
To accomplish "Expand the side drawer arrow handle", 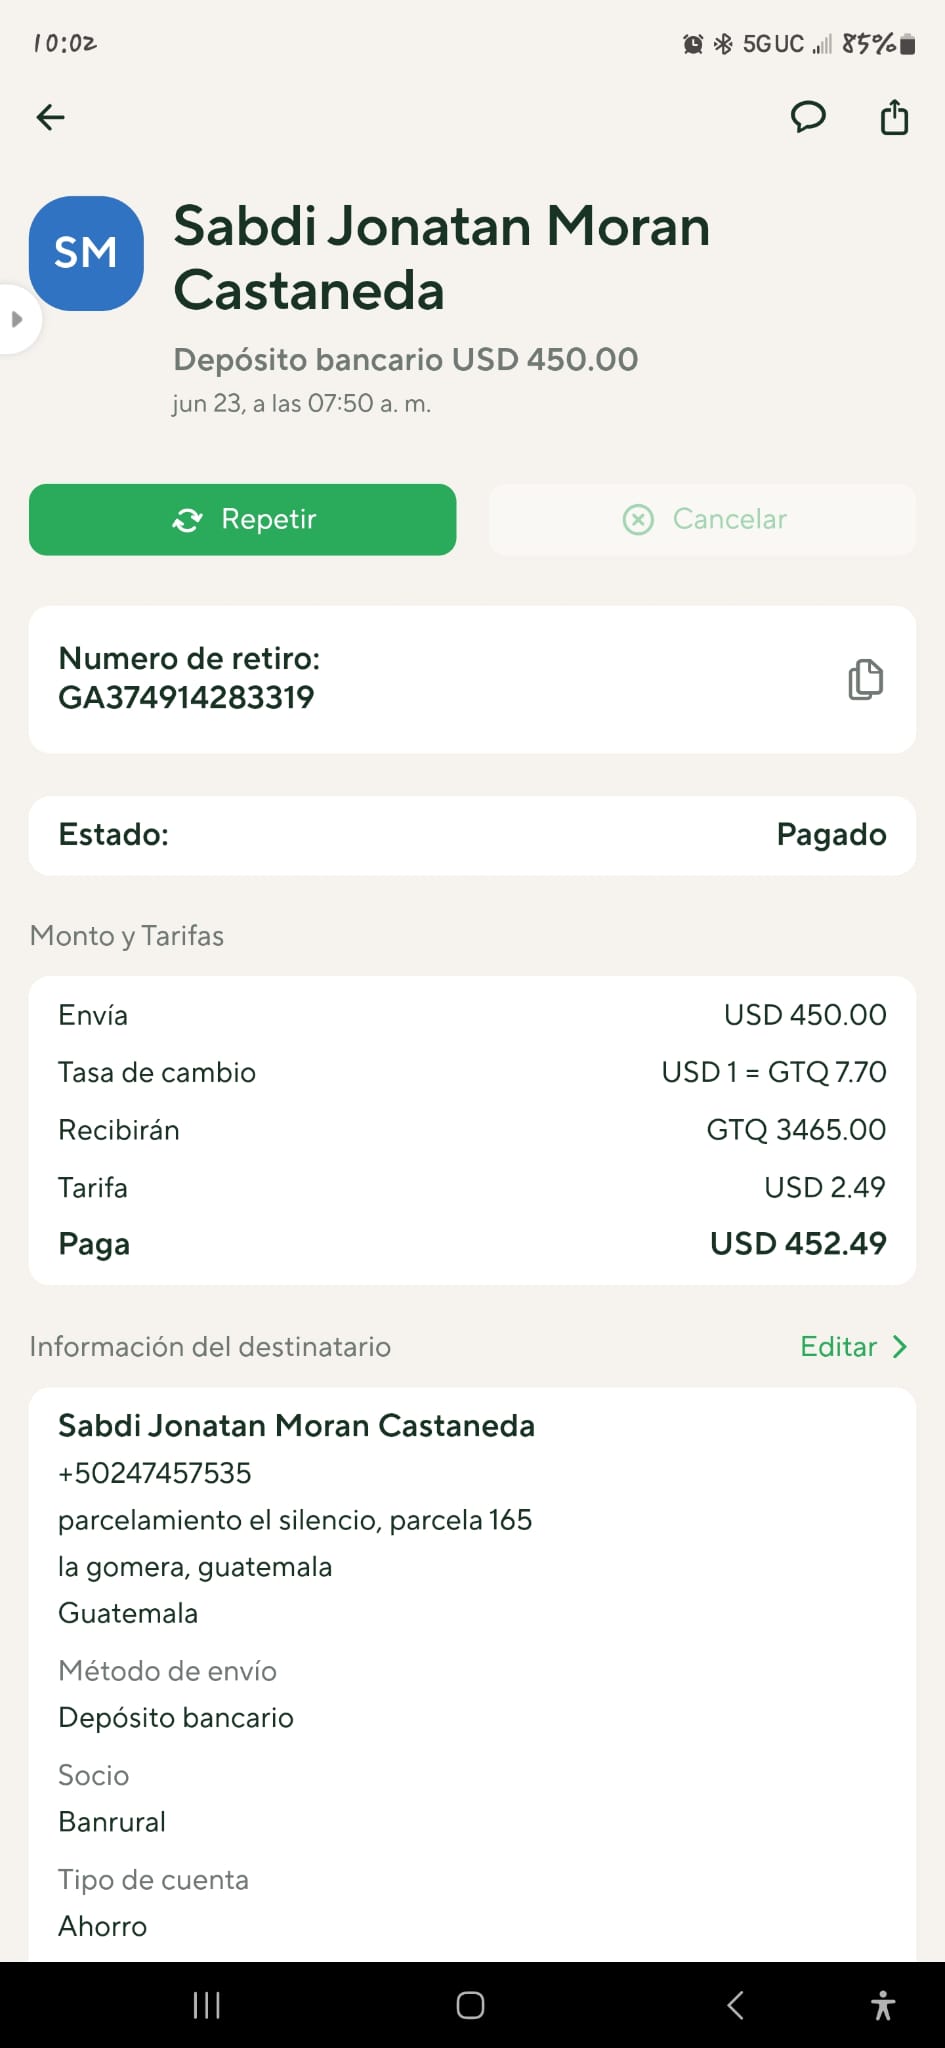I will pos(17,320).
